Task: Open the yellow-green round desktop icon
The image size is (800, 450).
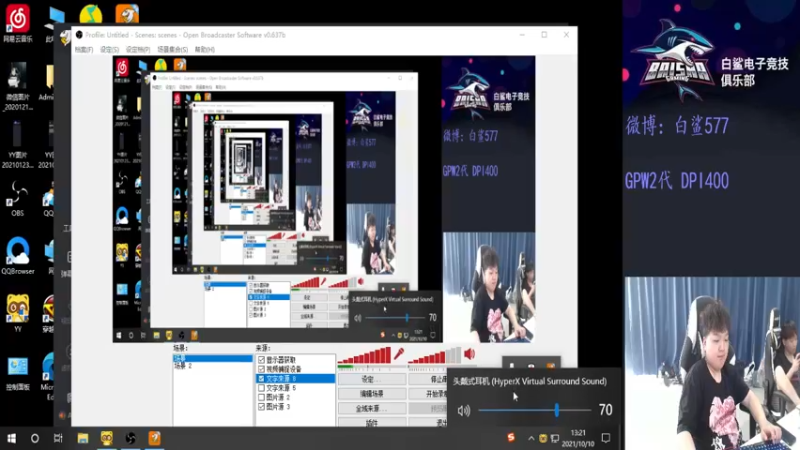Action: pyautogui.click(x=91, y=14)
